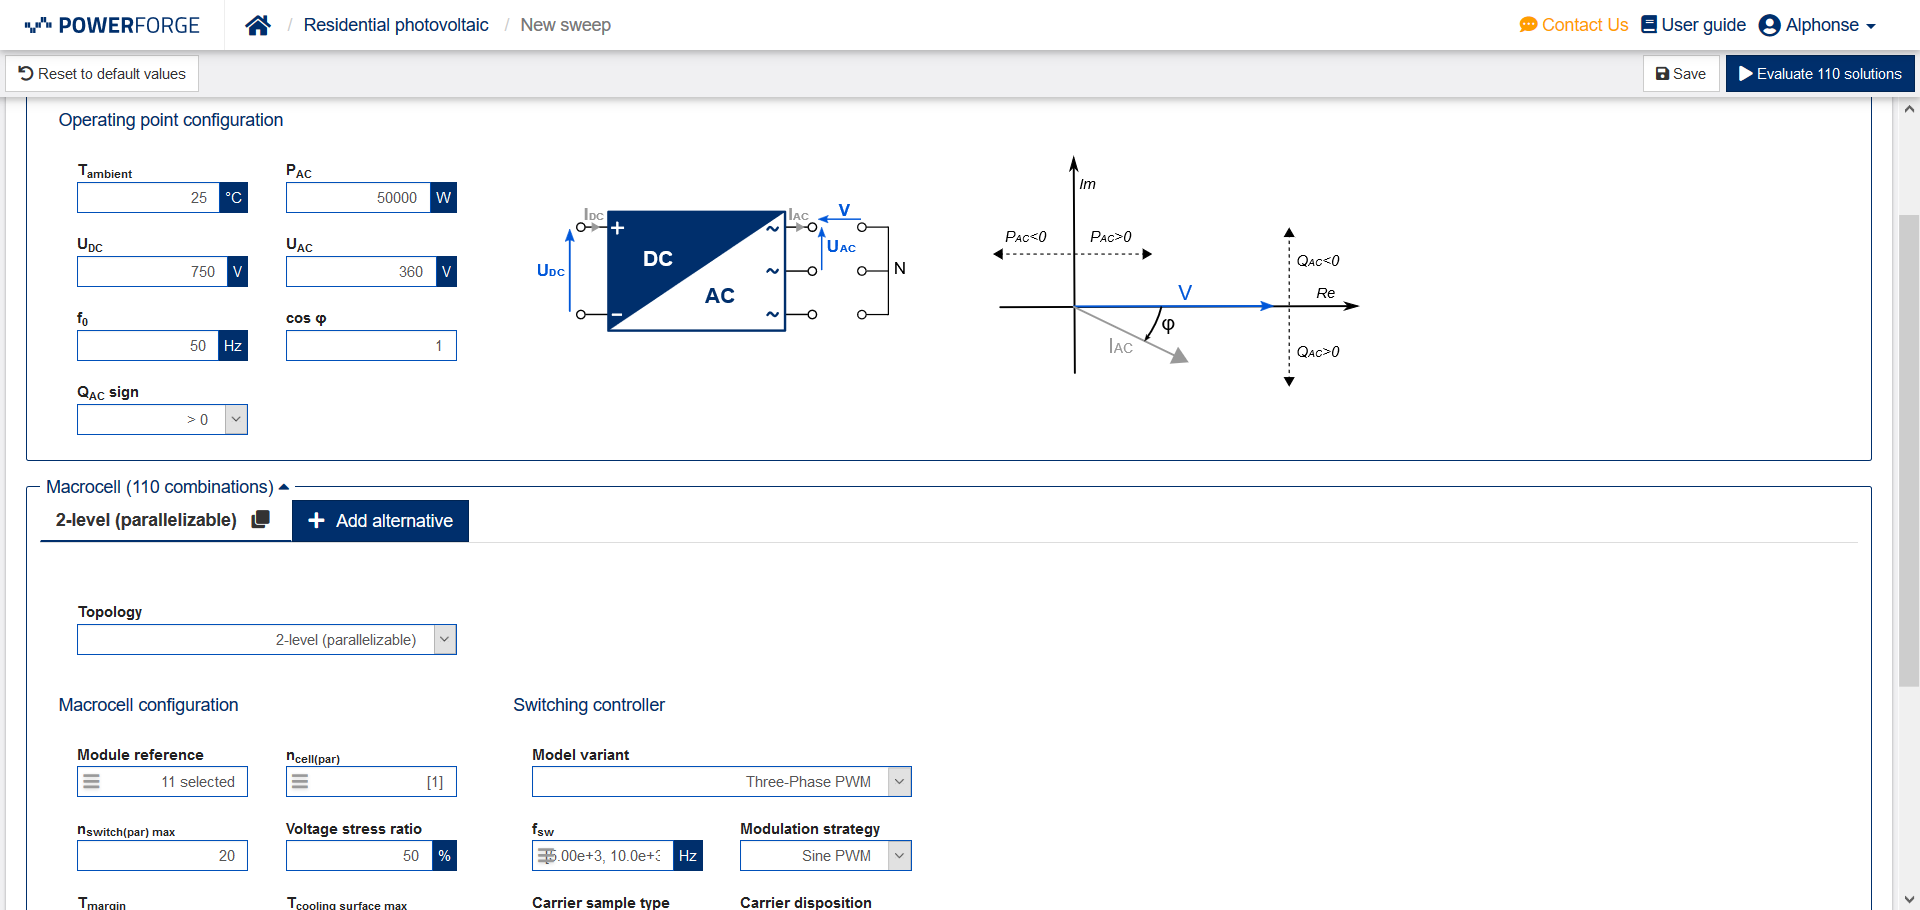The height and width of the screenshot is (910, 1920).
Task: Open the ncell(par) list icon
Action: (x=300, y=782)
